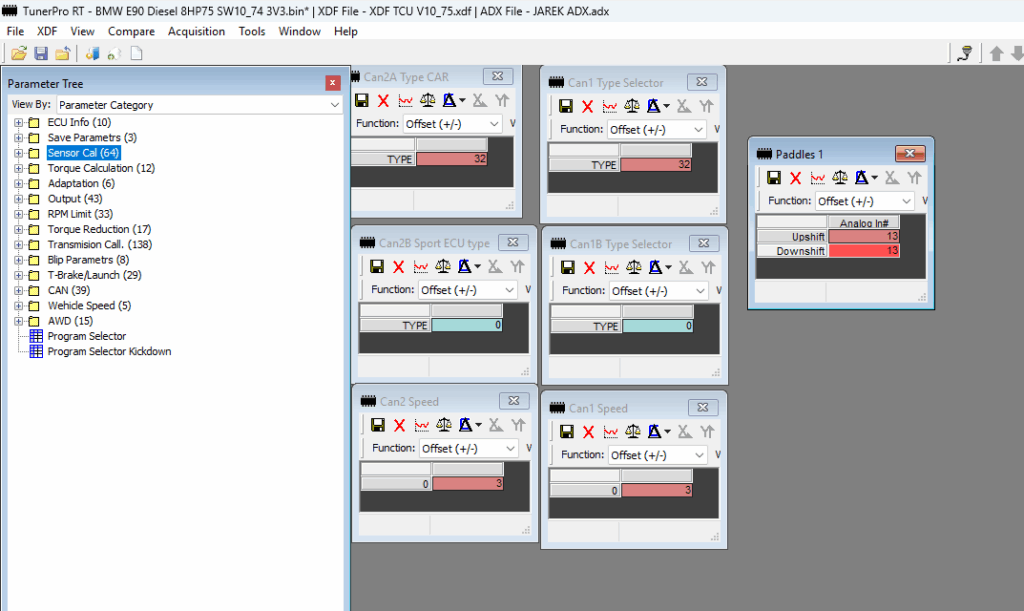1024x611 pixels.
Task: Open the Acquisition menu
Action: (197, 31)
